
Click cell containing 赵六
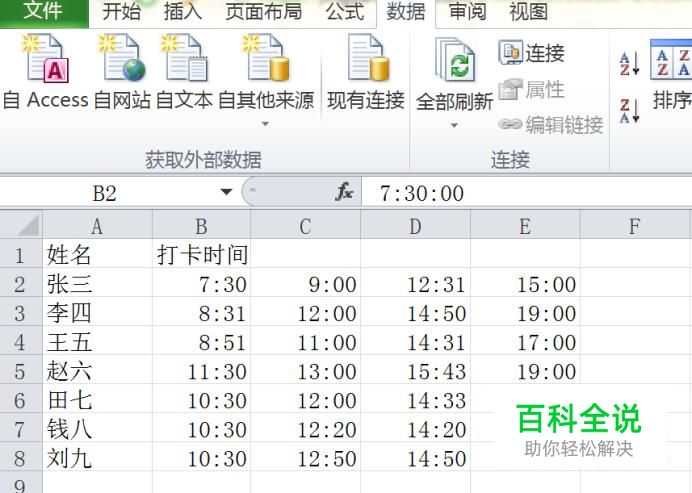tap(98, 371)
